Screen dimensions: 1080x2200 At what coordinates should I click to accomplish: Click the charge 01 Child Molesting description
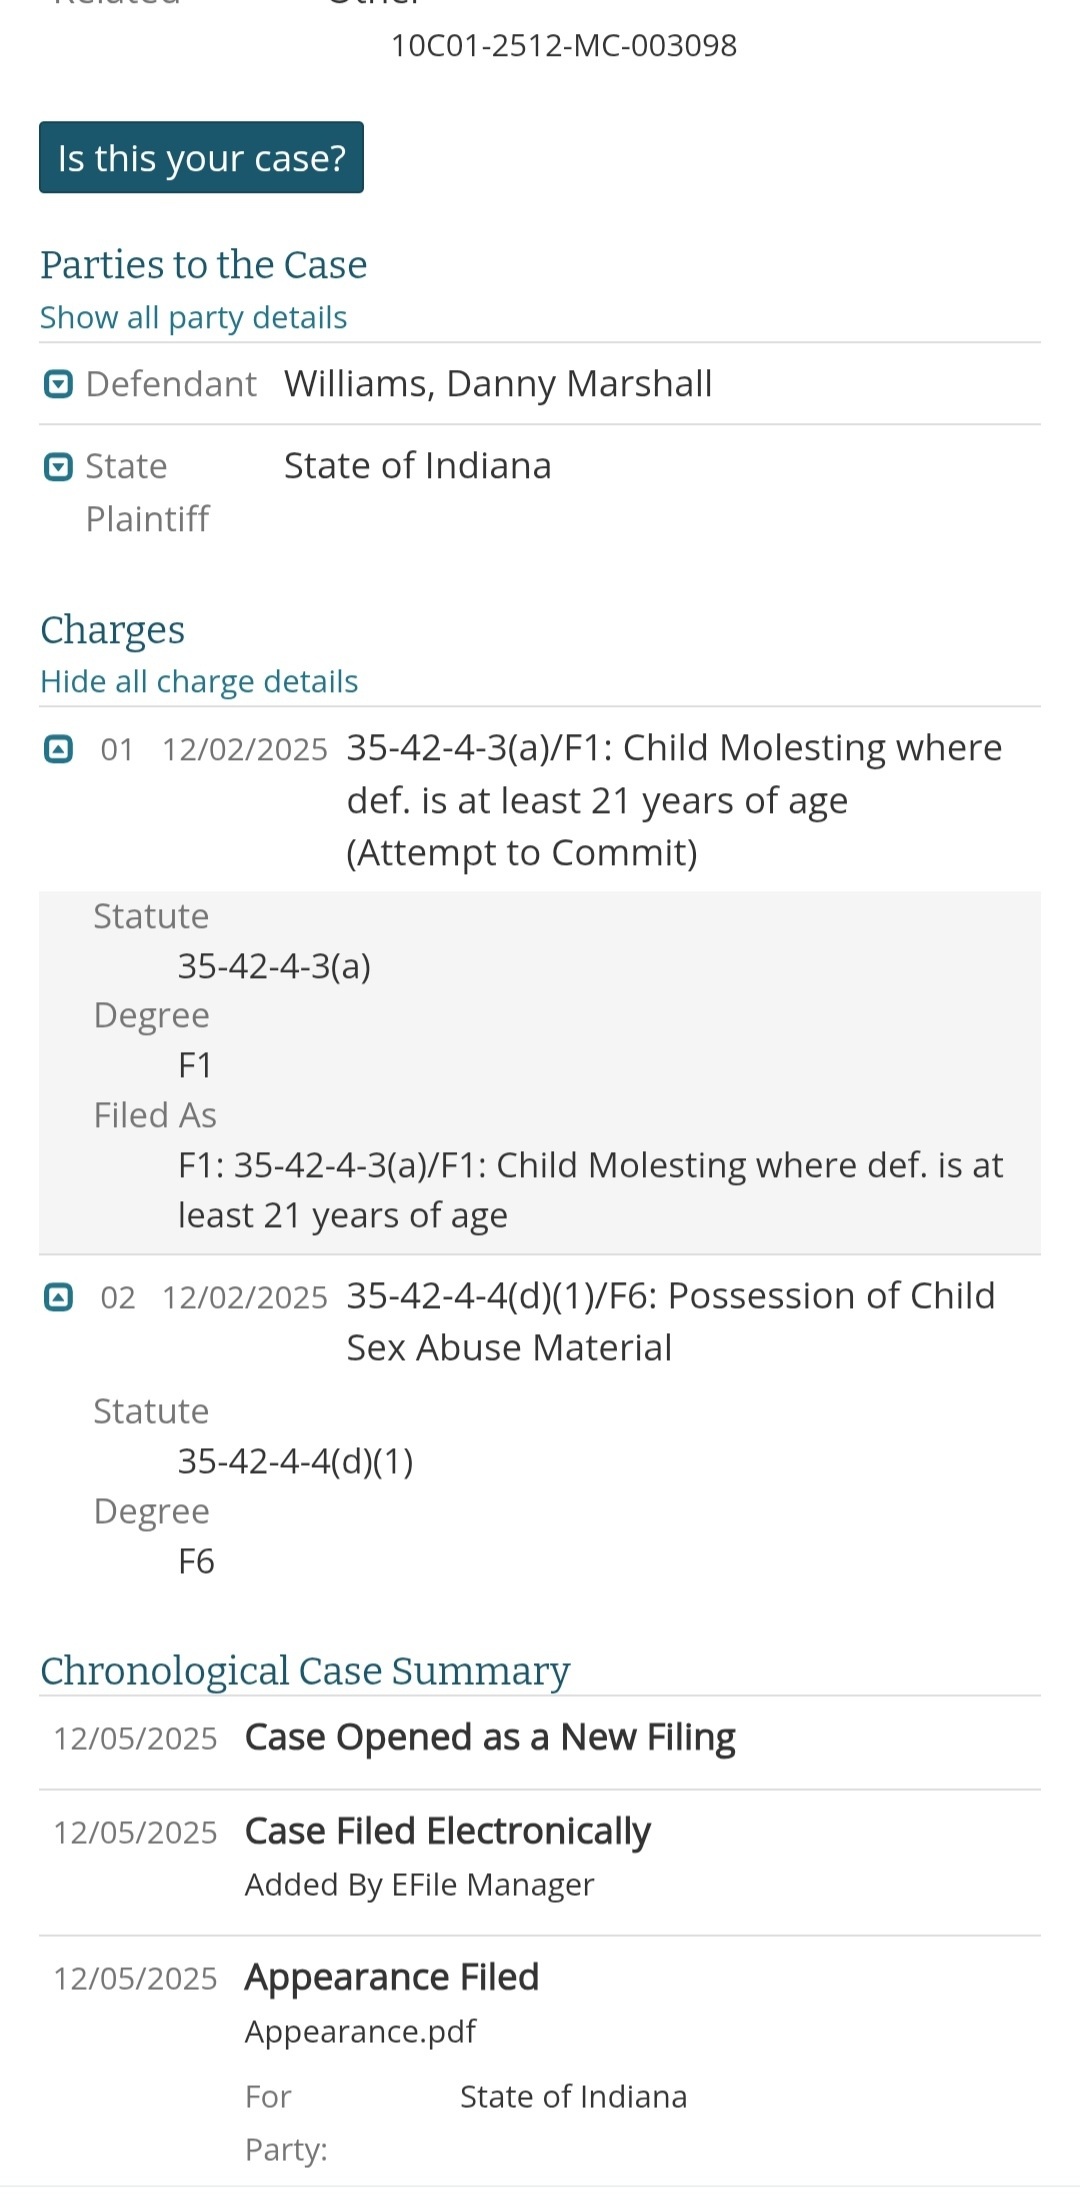[673, 799]
